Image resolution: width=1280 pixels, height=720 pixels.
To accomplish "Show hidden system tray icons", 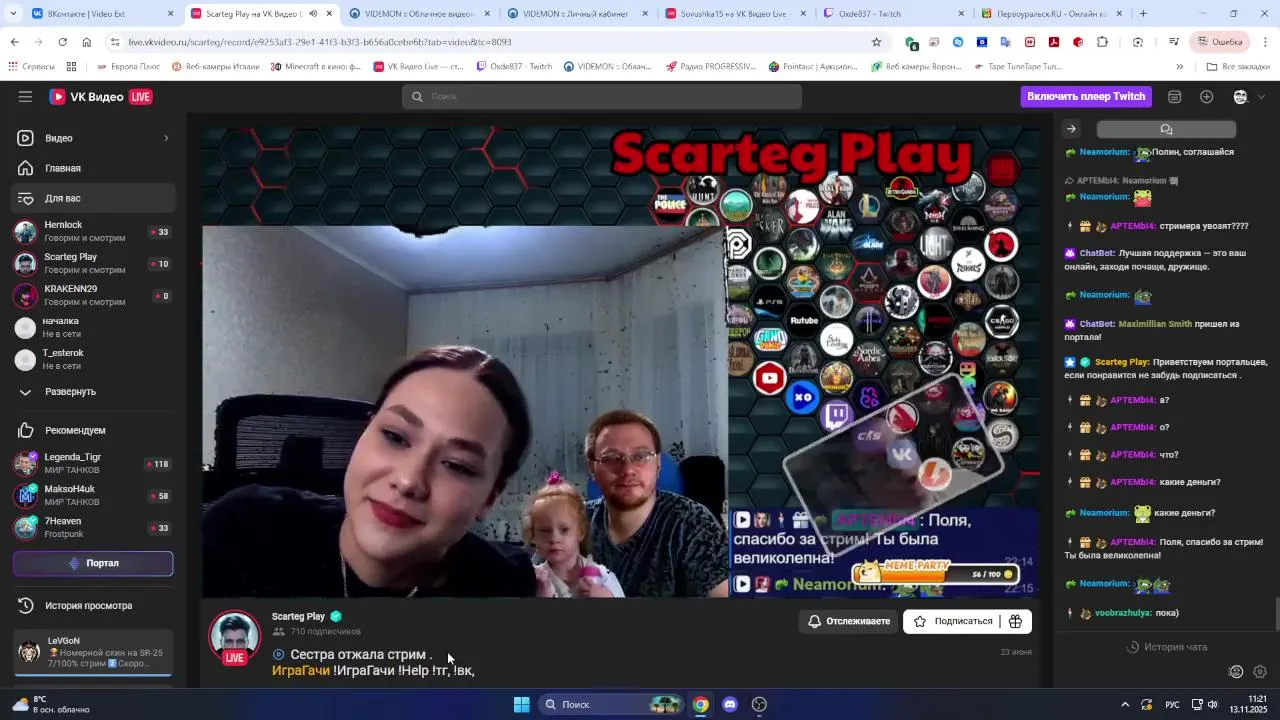I will pos(1124,704).
